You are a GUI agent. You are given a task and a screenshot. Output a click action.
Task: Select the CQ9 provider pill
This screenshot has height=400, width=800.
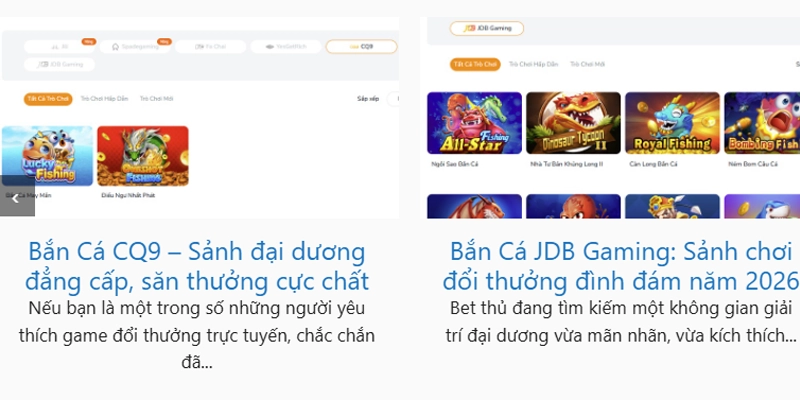361,46
